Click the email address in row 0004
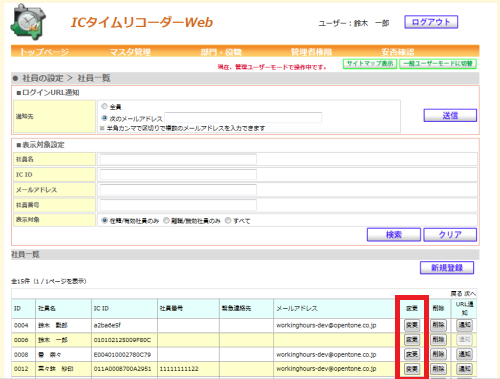The height and width of the screenshot is (379, 500). tap(326, 325)
